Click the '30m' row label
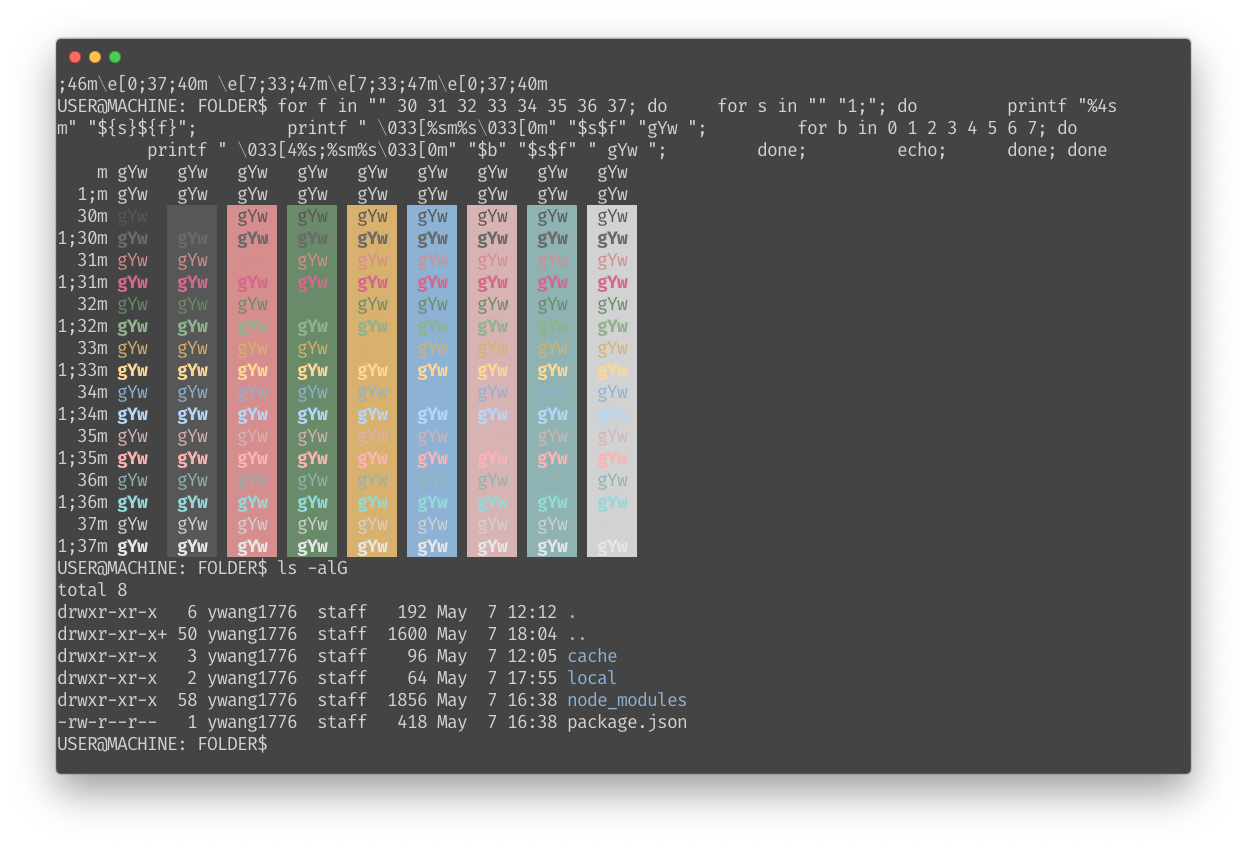The height and width of the screenshot is (848, 1247). 92,216
